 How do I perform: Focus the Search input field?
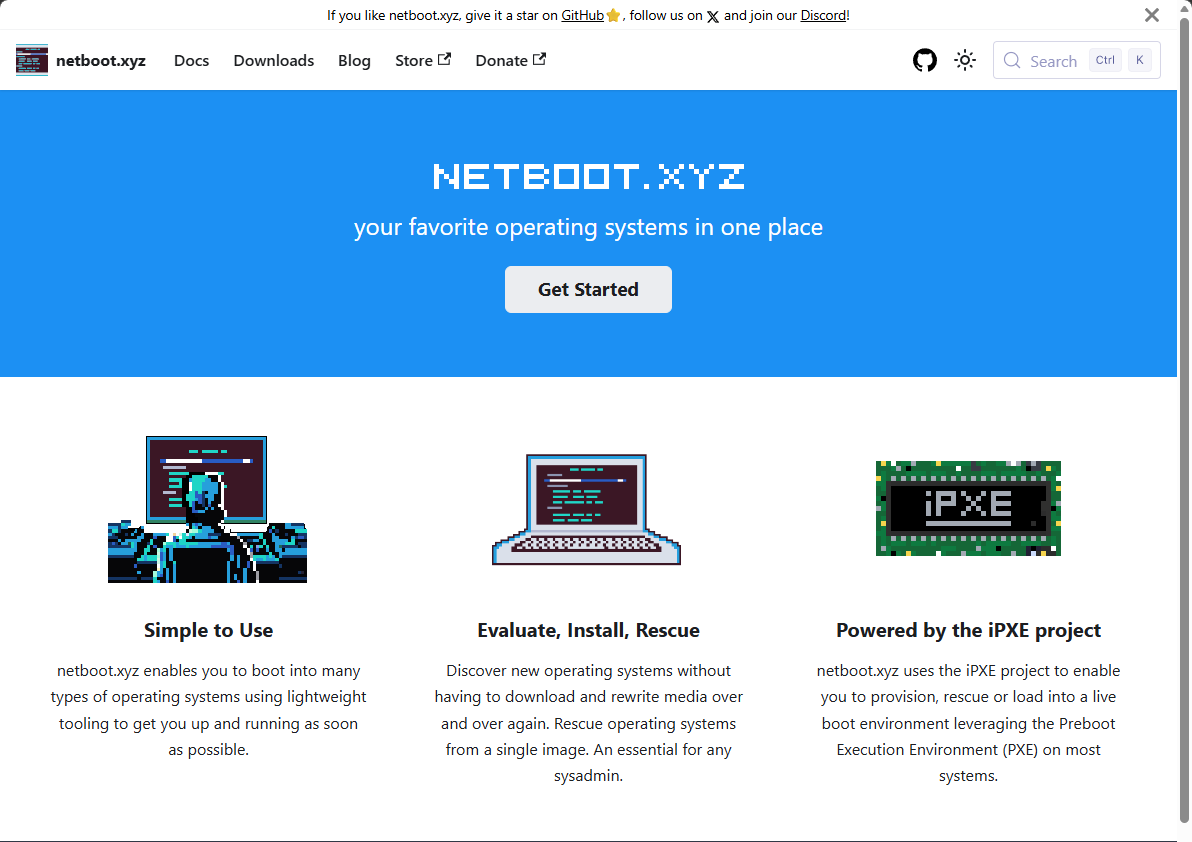1076,60
